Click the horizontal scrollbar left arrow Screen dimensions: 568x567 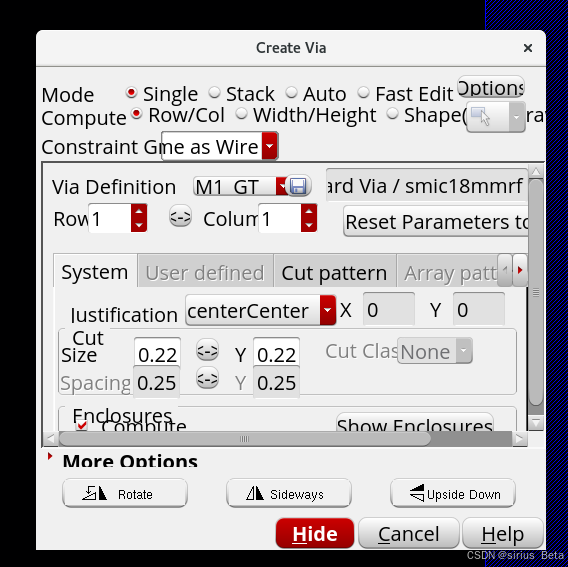[x=50, y=439]
